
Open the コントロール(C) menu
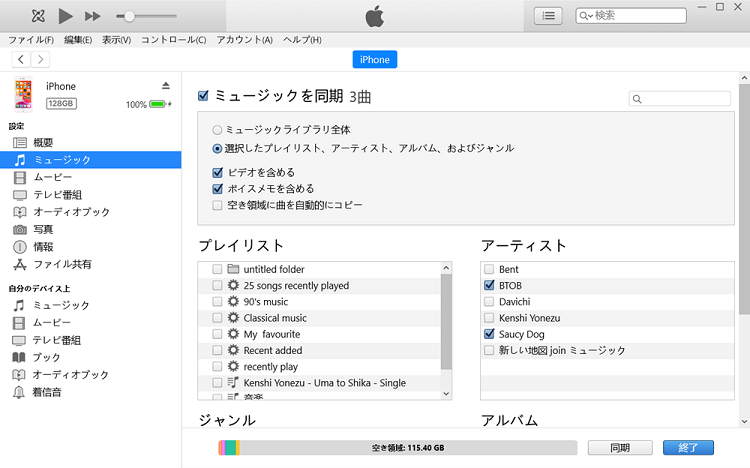pos(174,40)
